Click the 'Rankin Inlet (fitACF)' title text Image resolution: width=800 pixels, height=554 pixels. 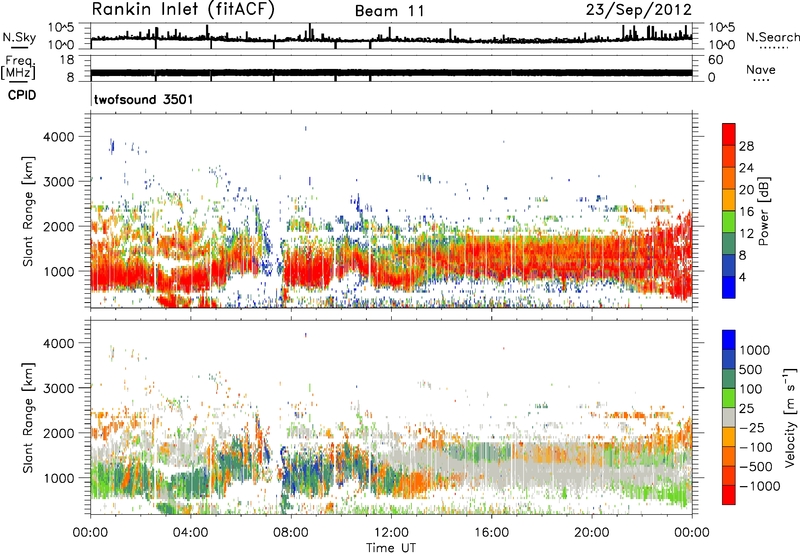(183, 10)
